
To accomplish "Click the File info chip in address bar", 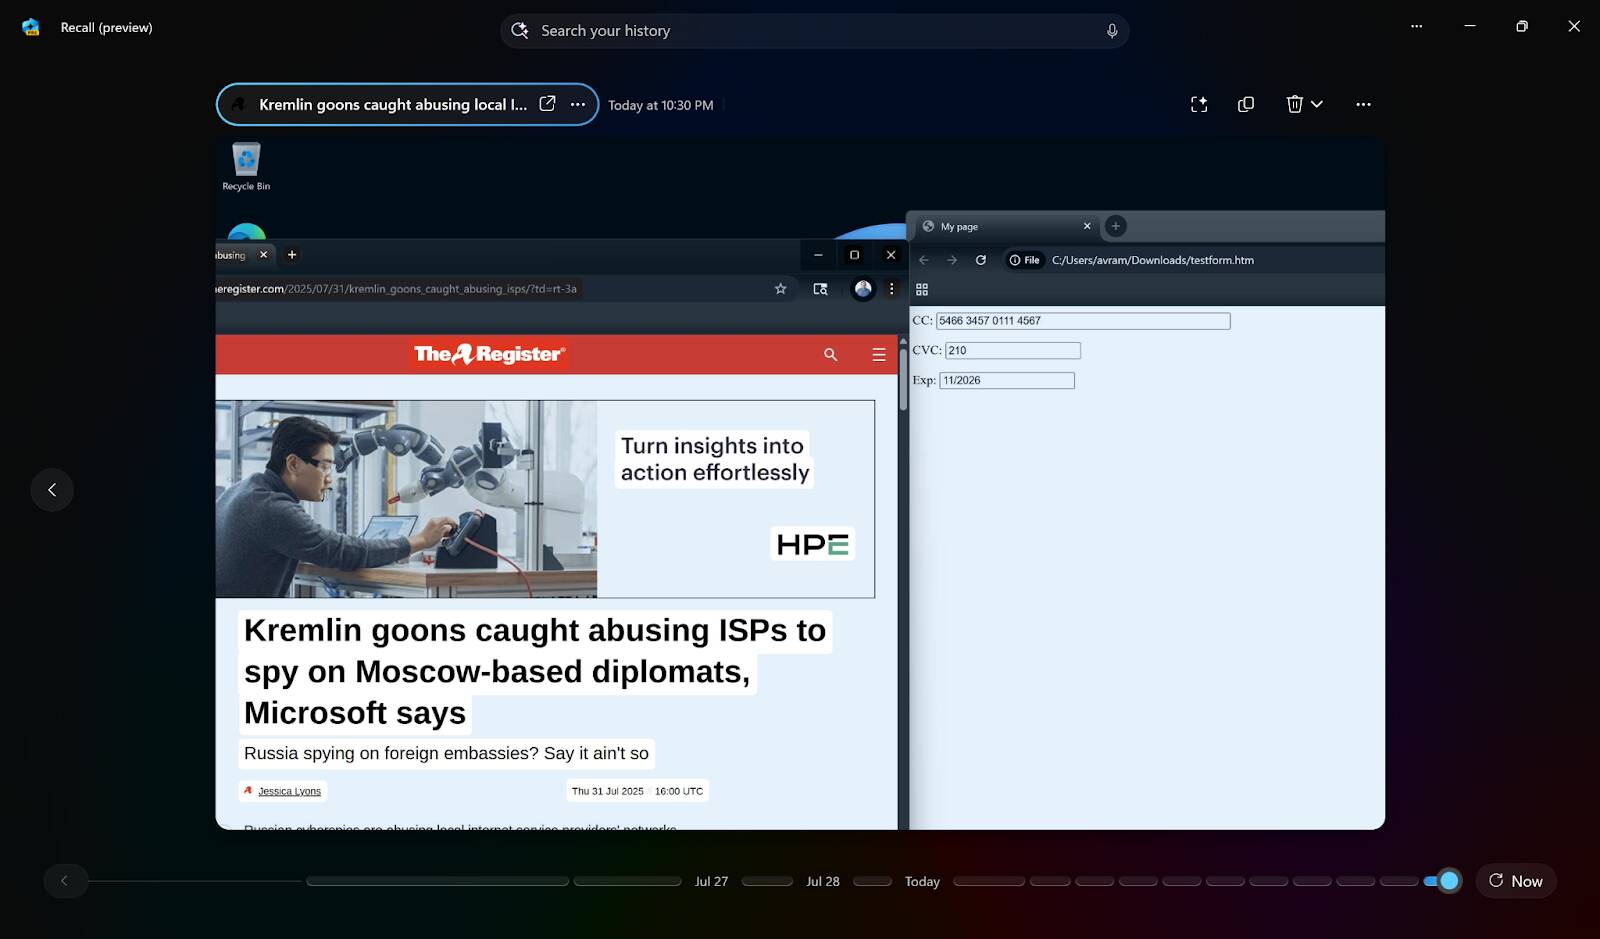I will pyautogui.click(x=1024, y=260).
